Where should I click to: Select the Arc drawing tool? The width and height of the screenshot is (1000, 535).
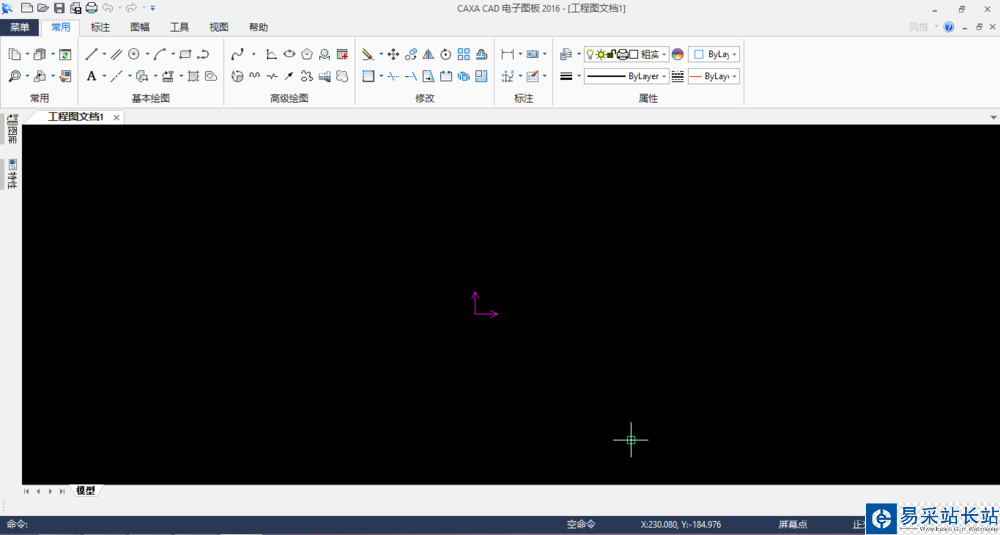pyautogui.click(x=160, y=54)
